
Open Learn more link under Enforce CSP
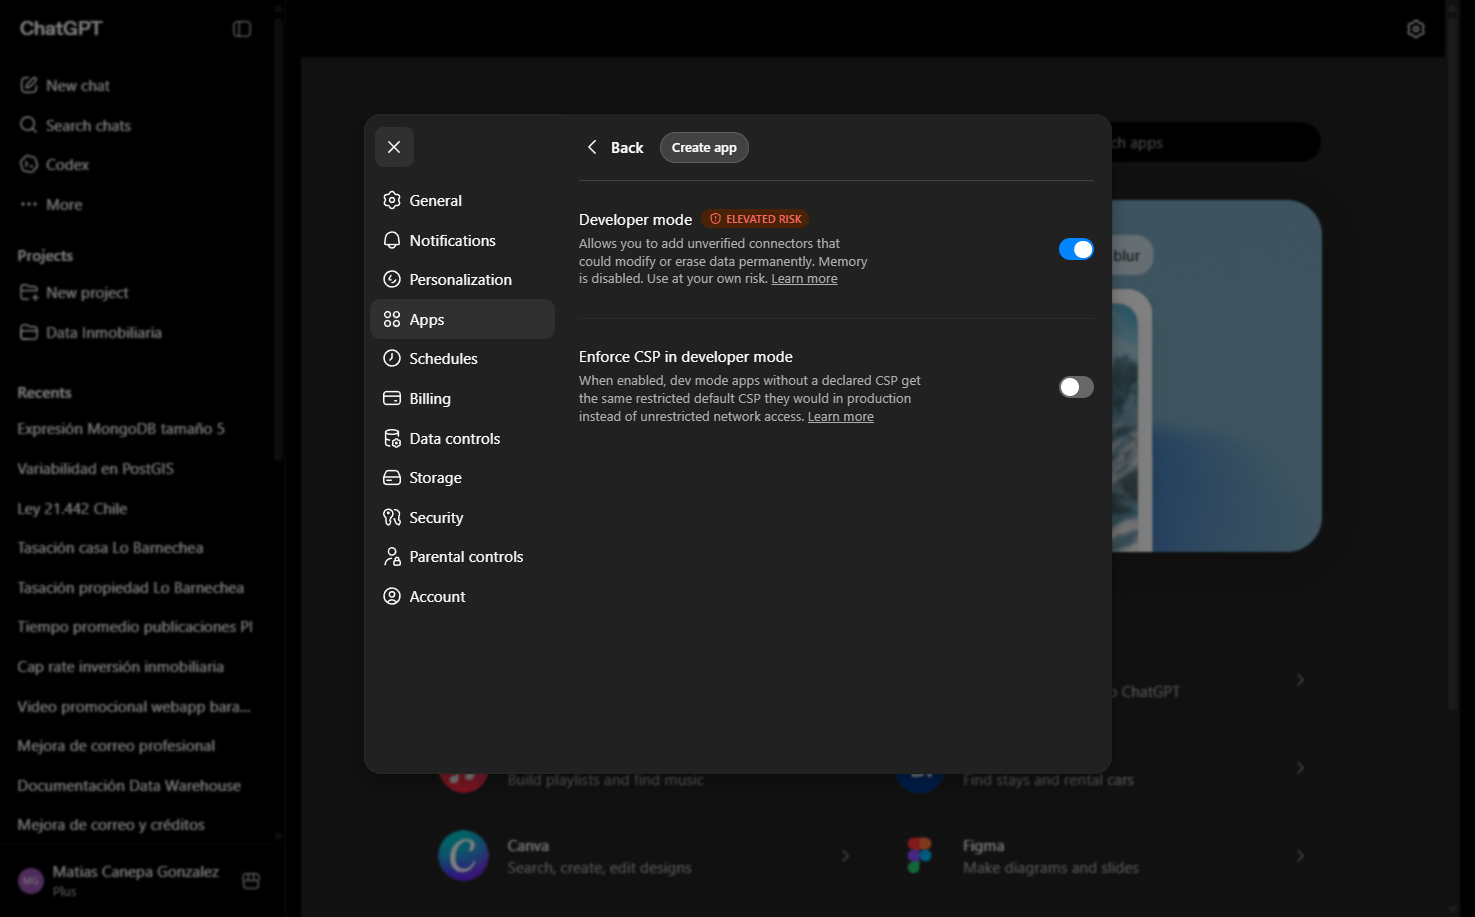[x=840, y=417]
